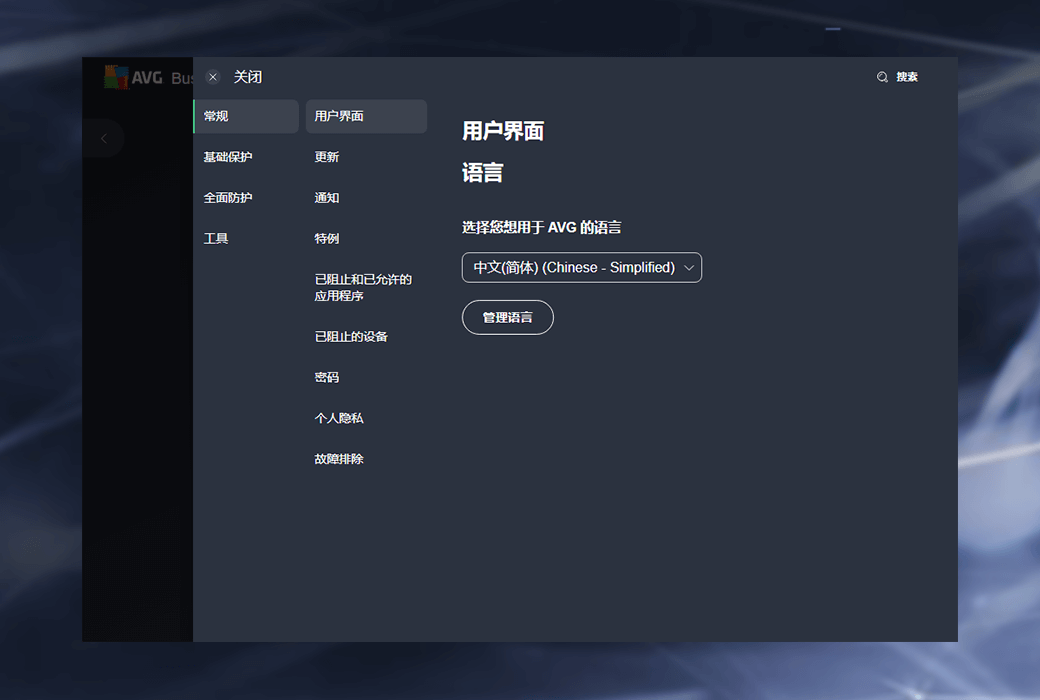Image resolution: width=1040 pixels, height=700 pixels.
Task: Show the 已阻止的设备 page
Action: pyautogui.click(x=351, y=337)
